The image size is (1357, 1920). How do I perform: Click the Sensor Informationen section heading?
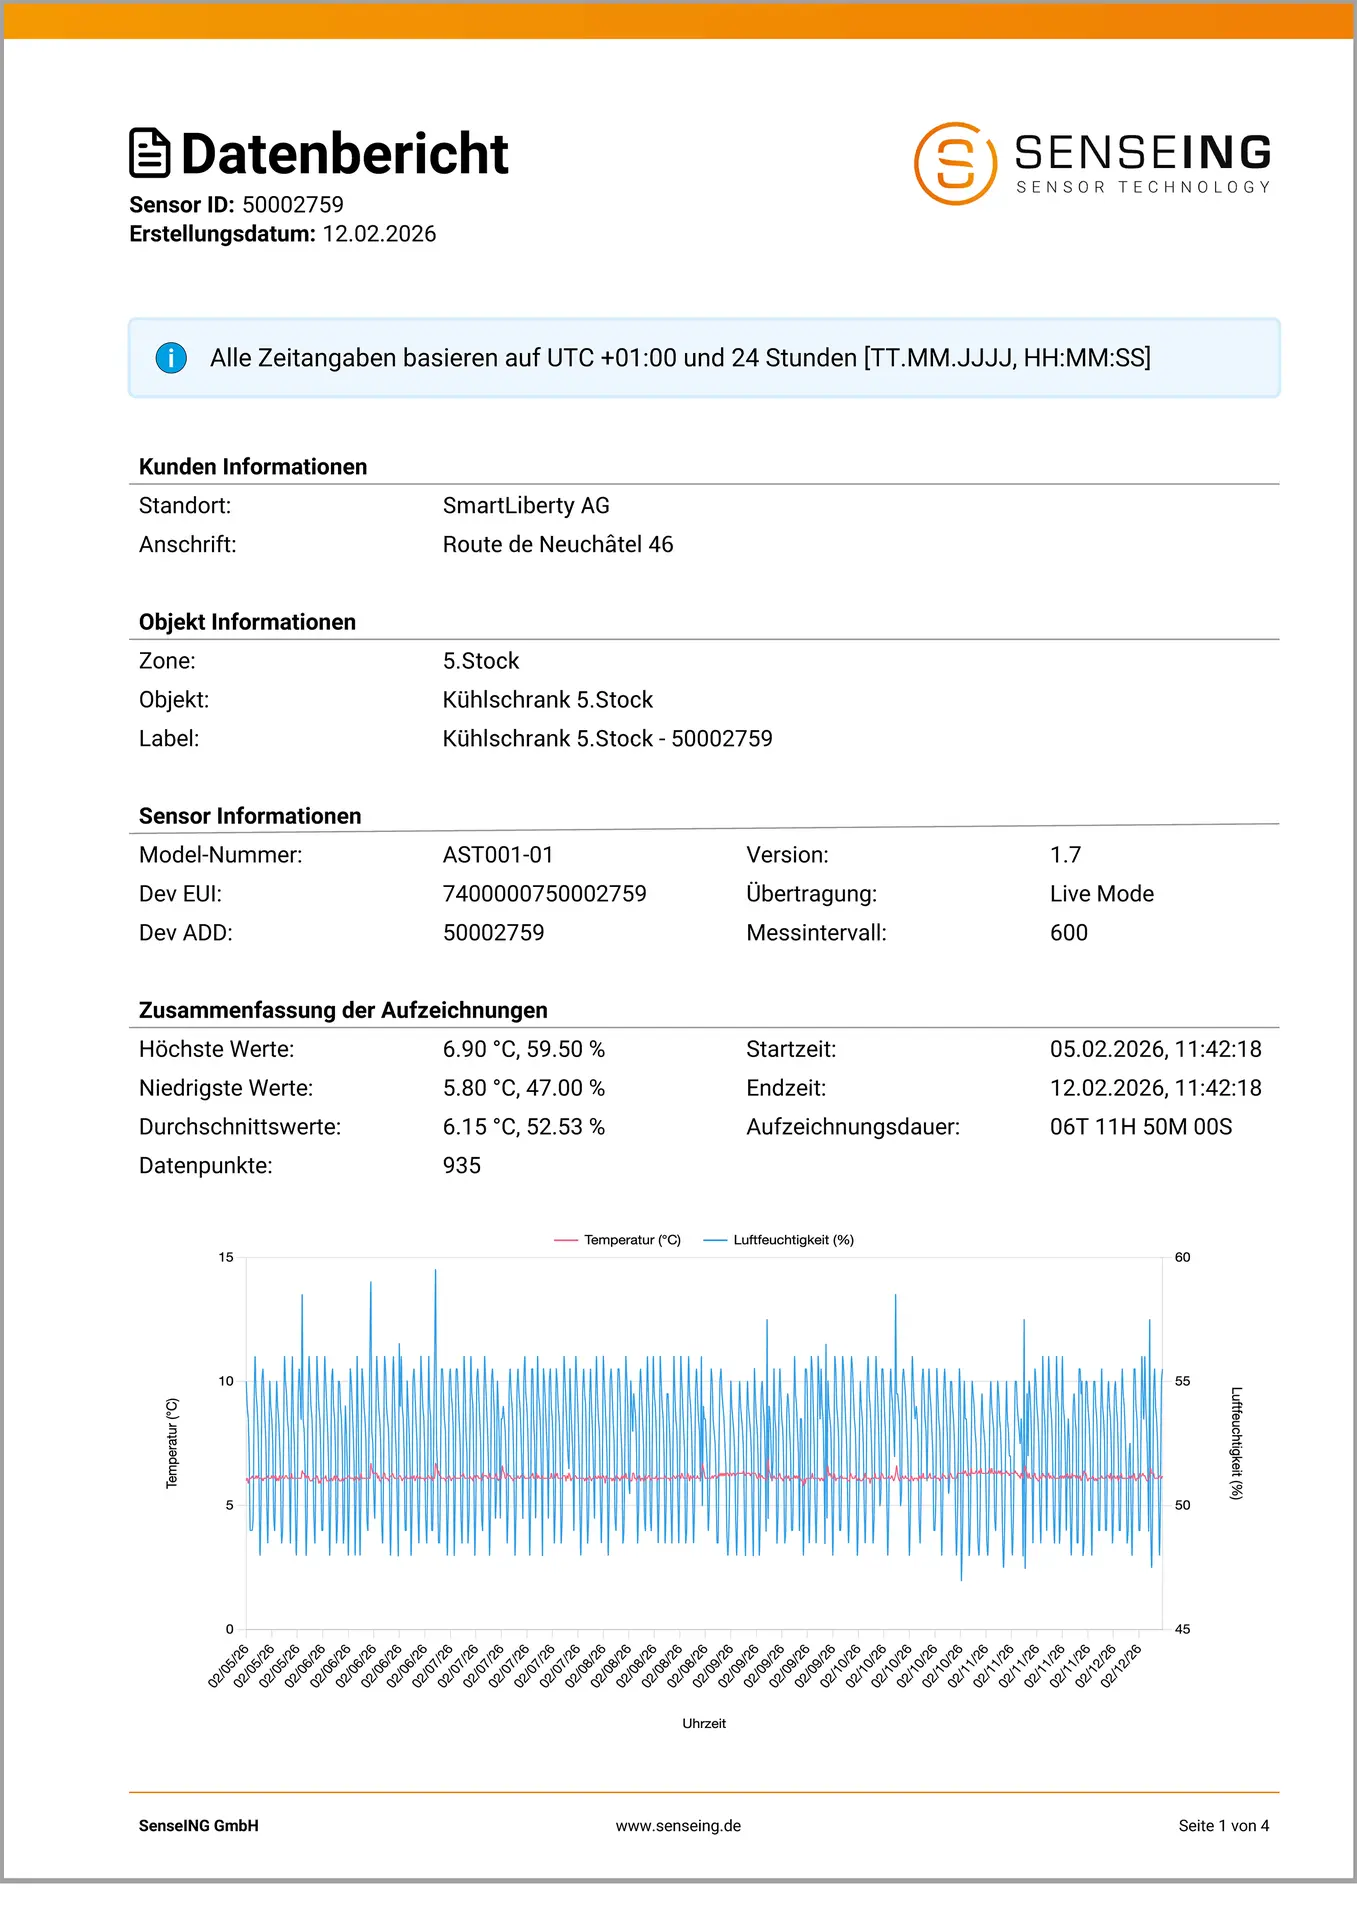coord(250,816)
